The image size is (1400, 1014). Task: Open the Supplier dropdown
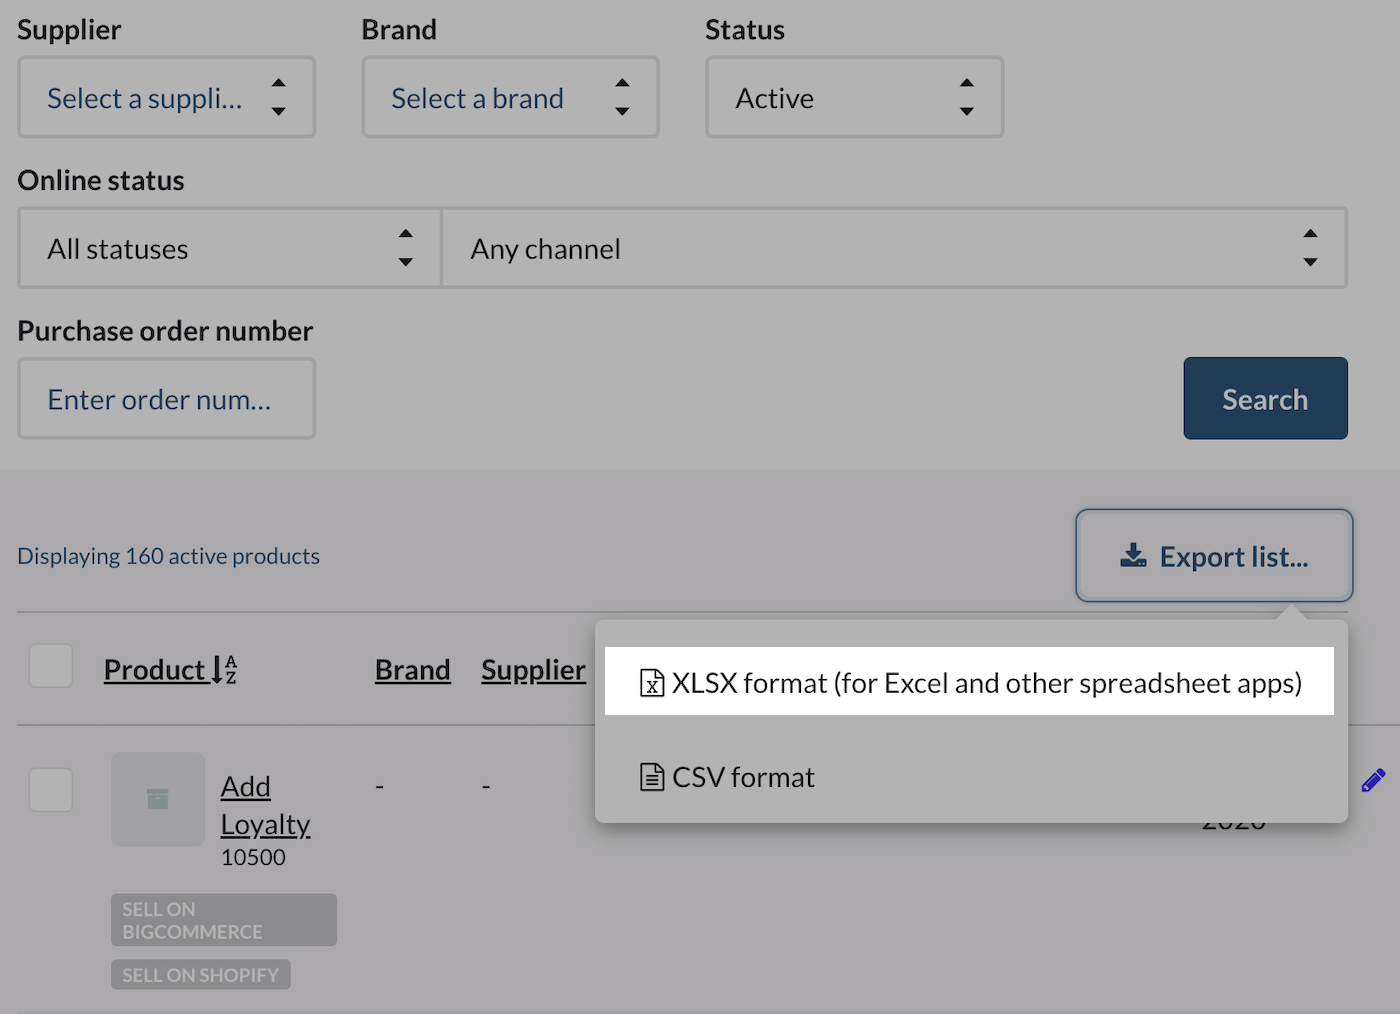click(166, 97)
